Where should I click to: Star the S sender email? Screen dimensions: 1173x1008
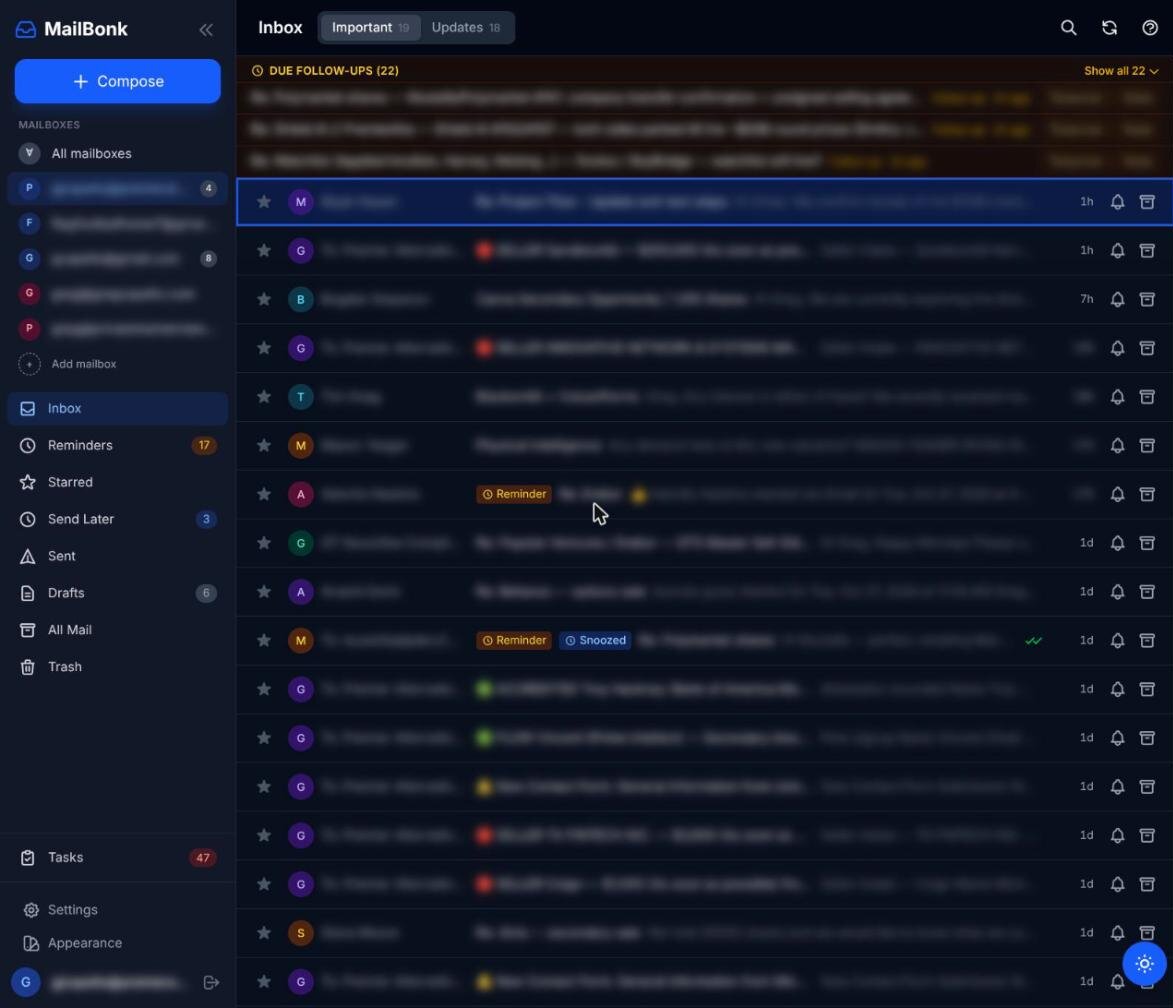click(263, 932)
